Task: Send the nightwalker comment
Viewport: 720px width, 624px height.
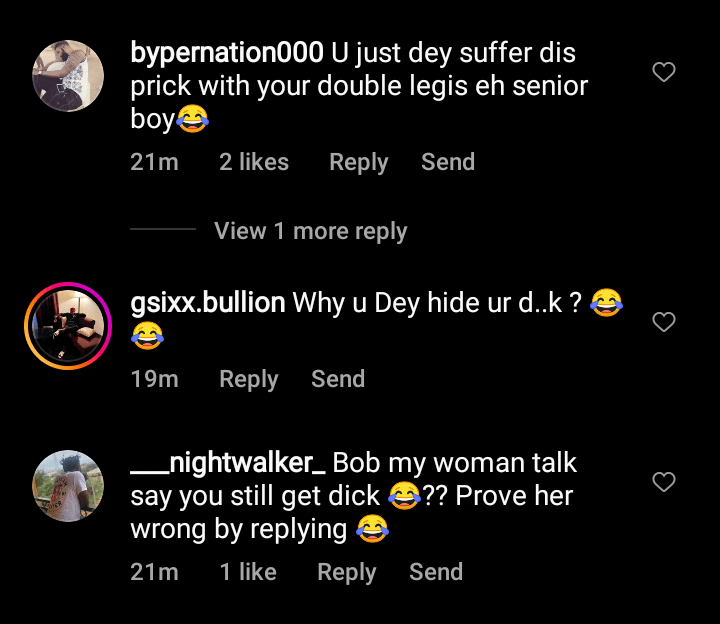Action: click(x=436, y=572)
